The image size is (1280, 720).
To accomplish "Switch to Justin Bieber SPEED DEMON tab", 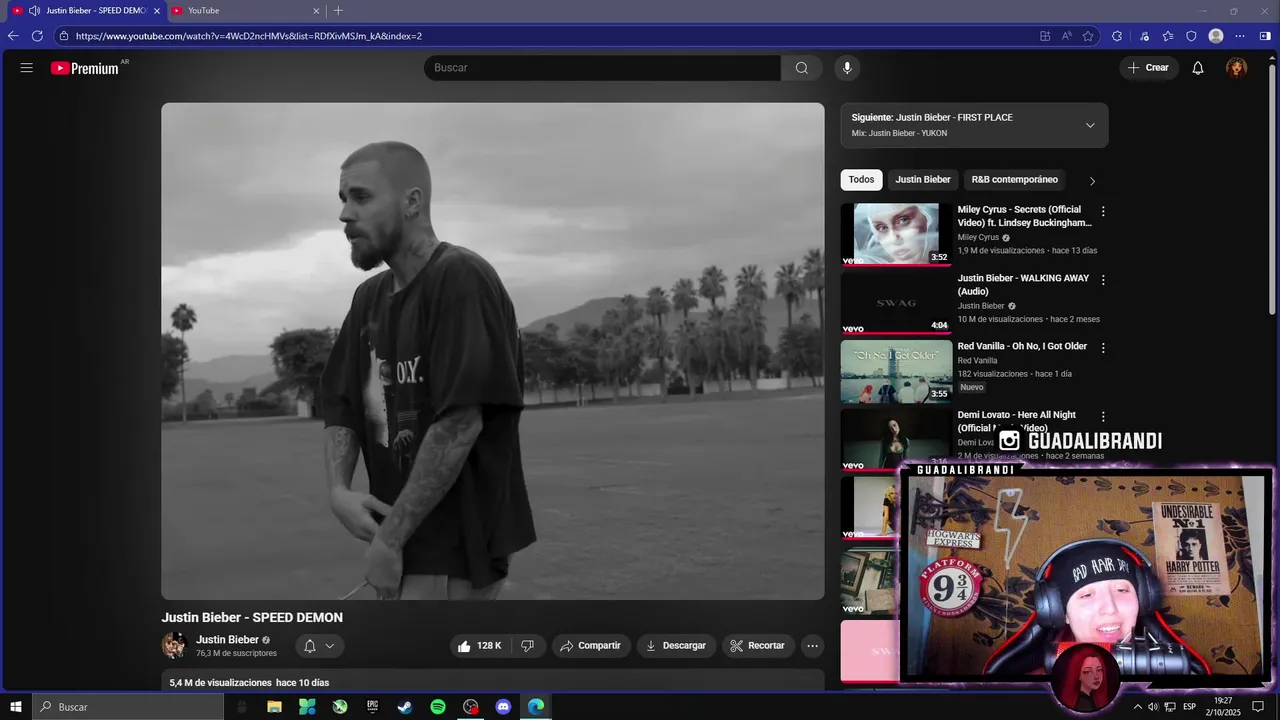I will [86, 10].
